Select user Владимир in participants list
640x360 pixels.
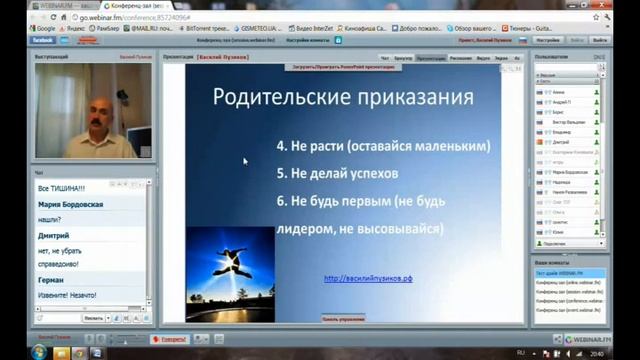click(x=567, y=132)
